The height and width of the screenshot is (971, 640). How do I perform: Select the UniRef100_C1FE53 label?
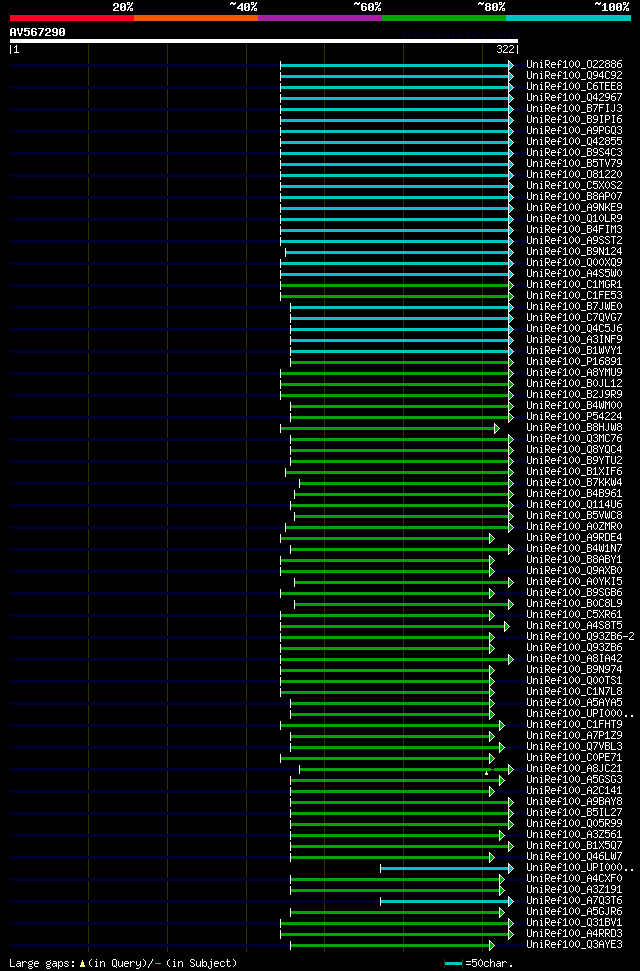click(574, 295)
